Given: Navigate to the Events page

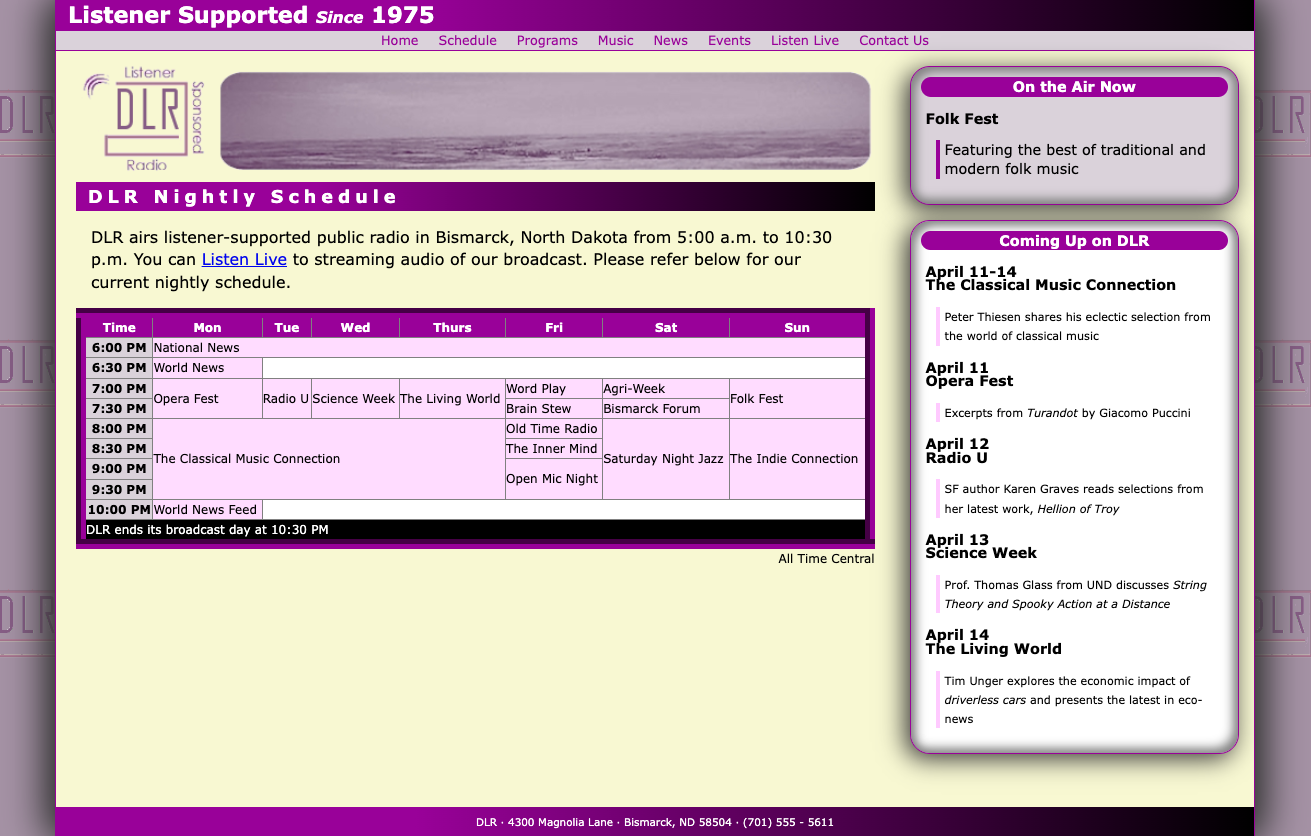Looking at the screenshot, I should click(729, 41).
